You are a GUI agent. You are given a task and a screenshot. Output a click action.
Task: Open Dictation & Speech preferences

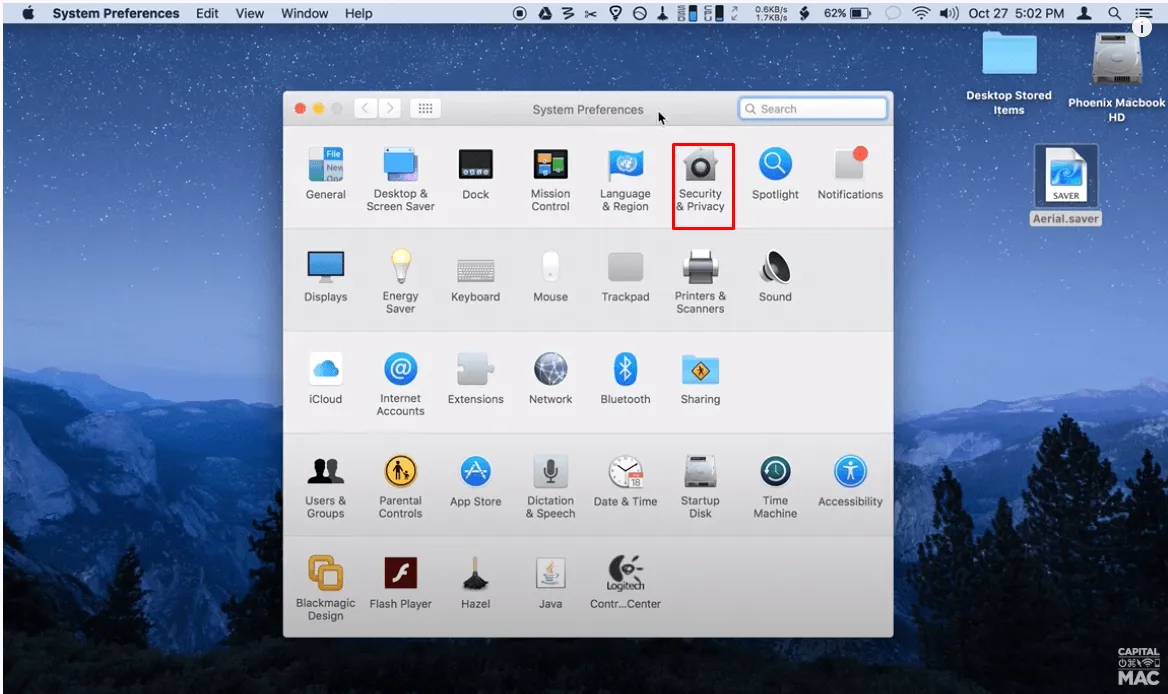click(550, 486)
